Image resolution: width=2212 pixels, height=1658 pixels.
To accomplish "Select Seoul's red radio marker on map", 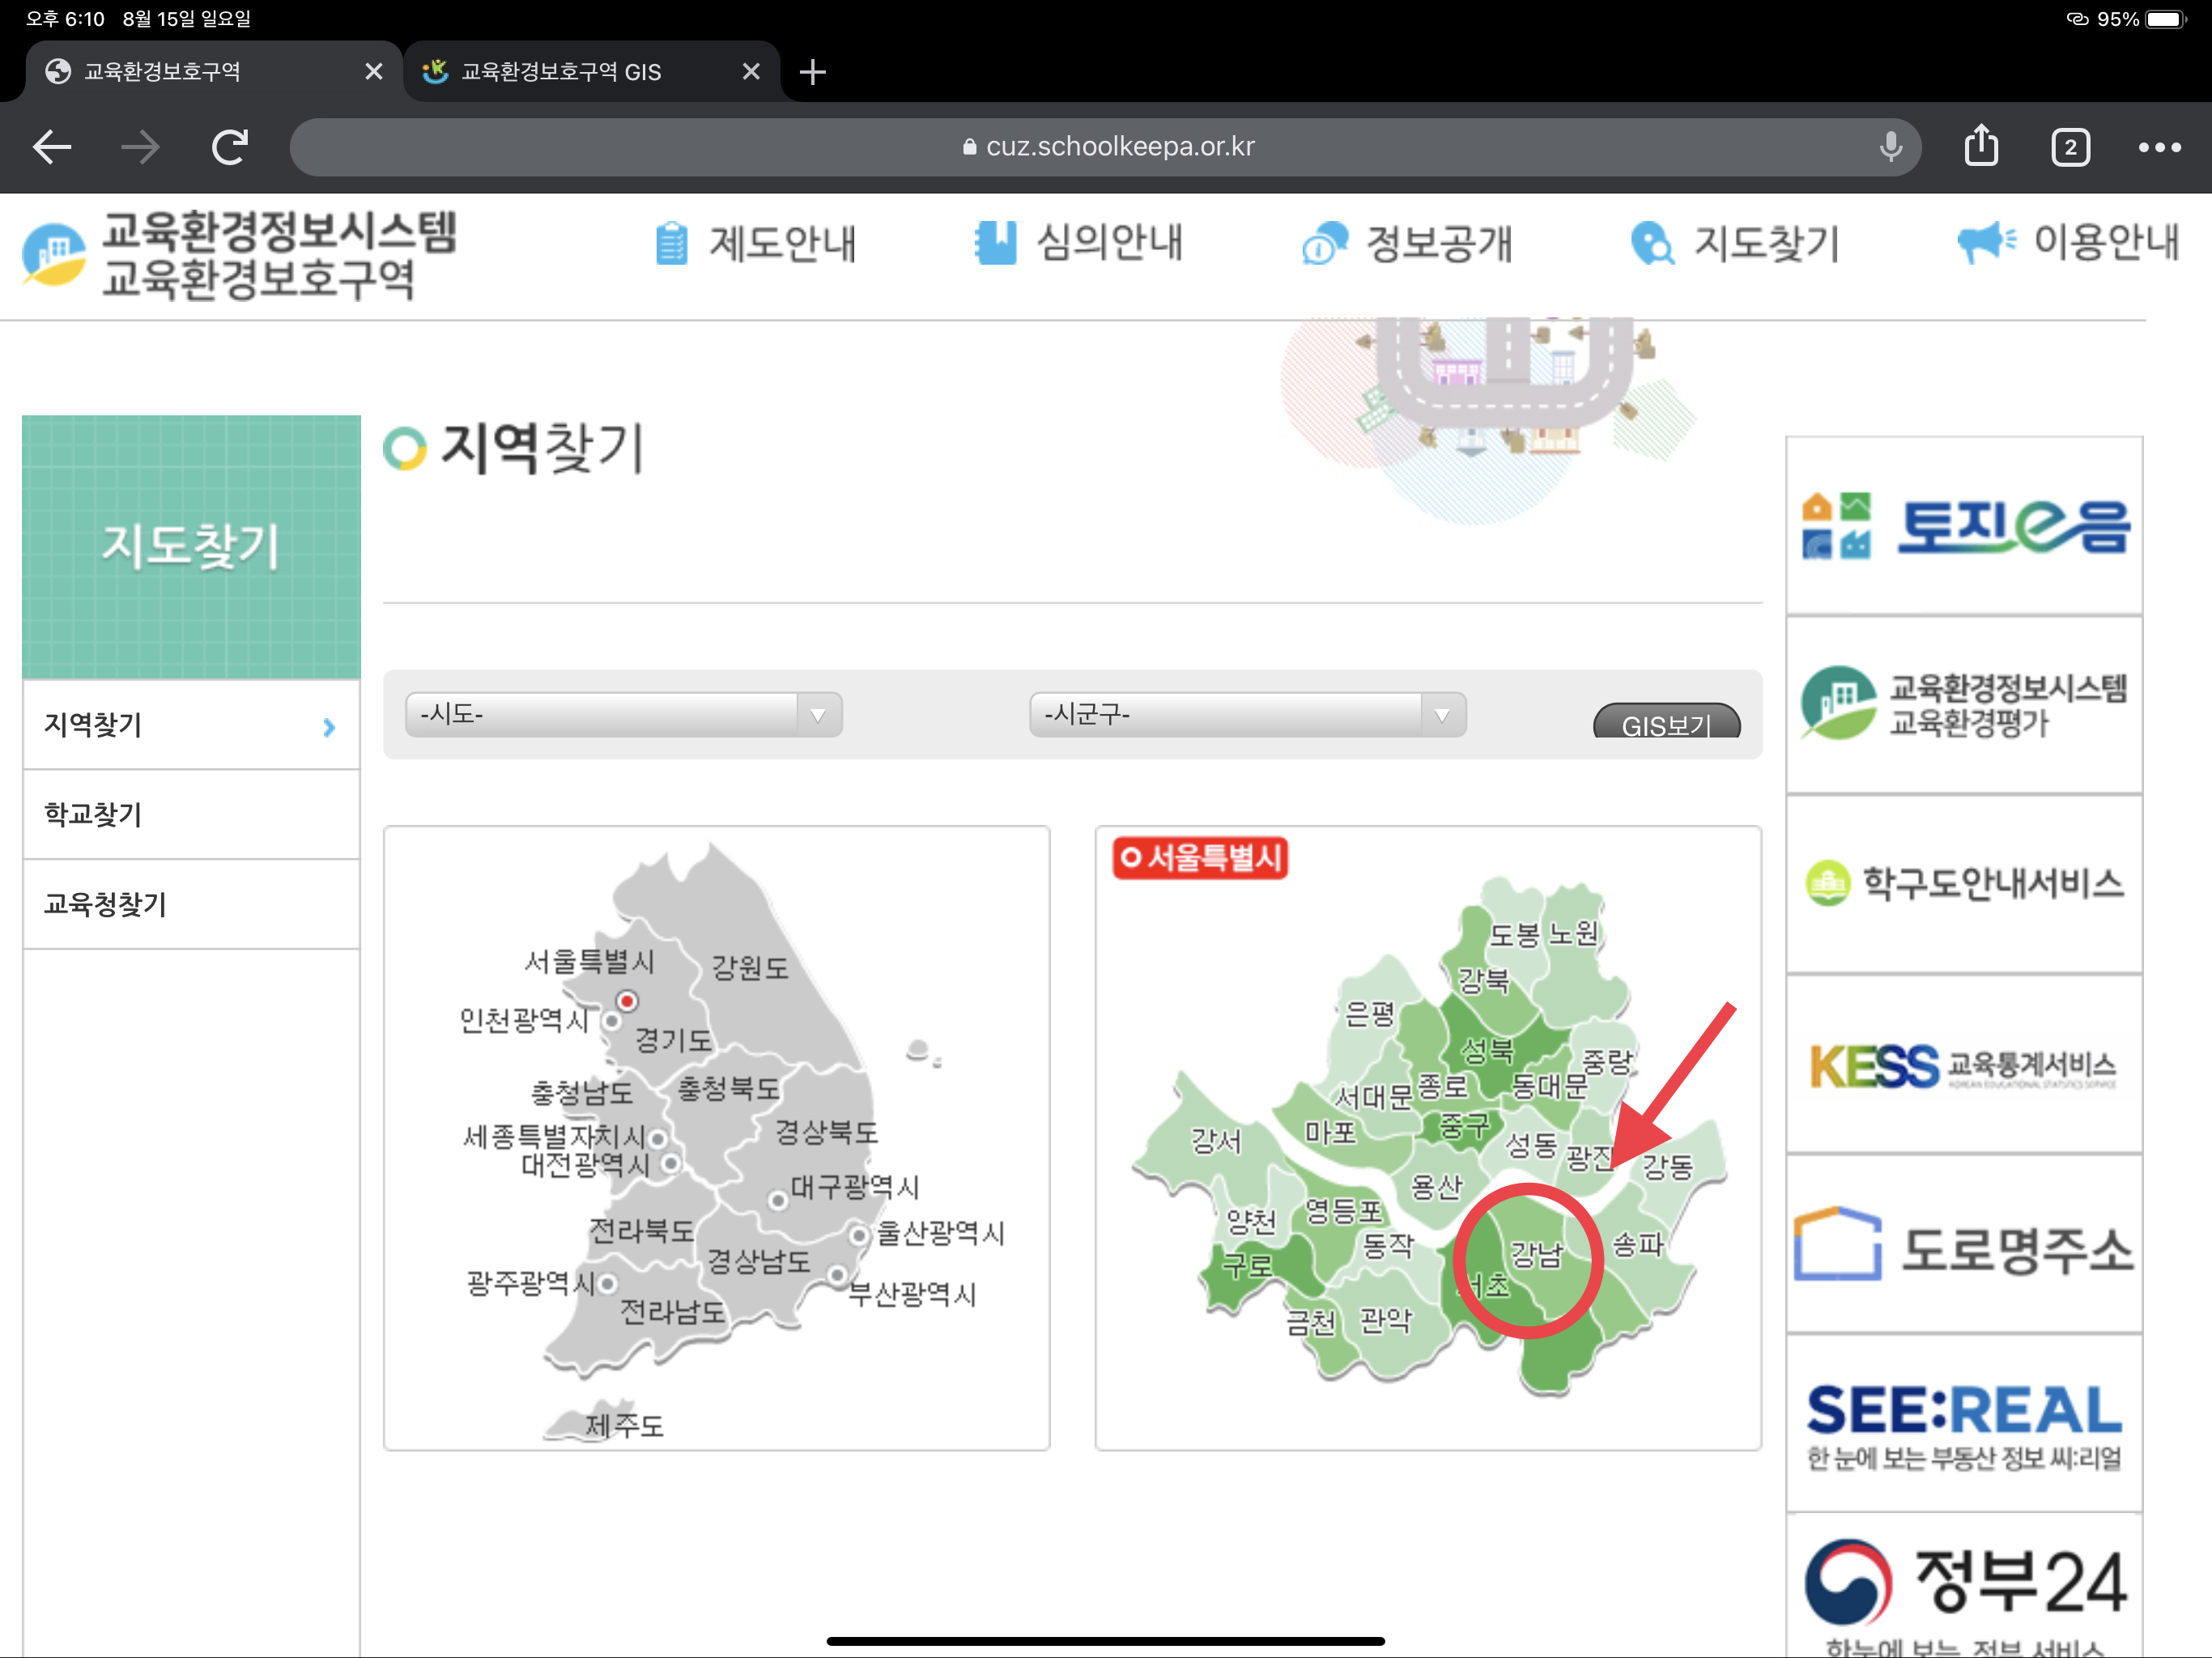I will click(627, 1000).
